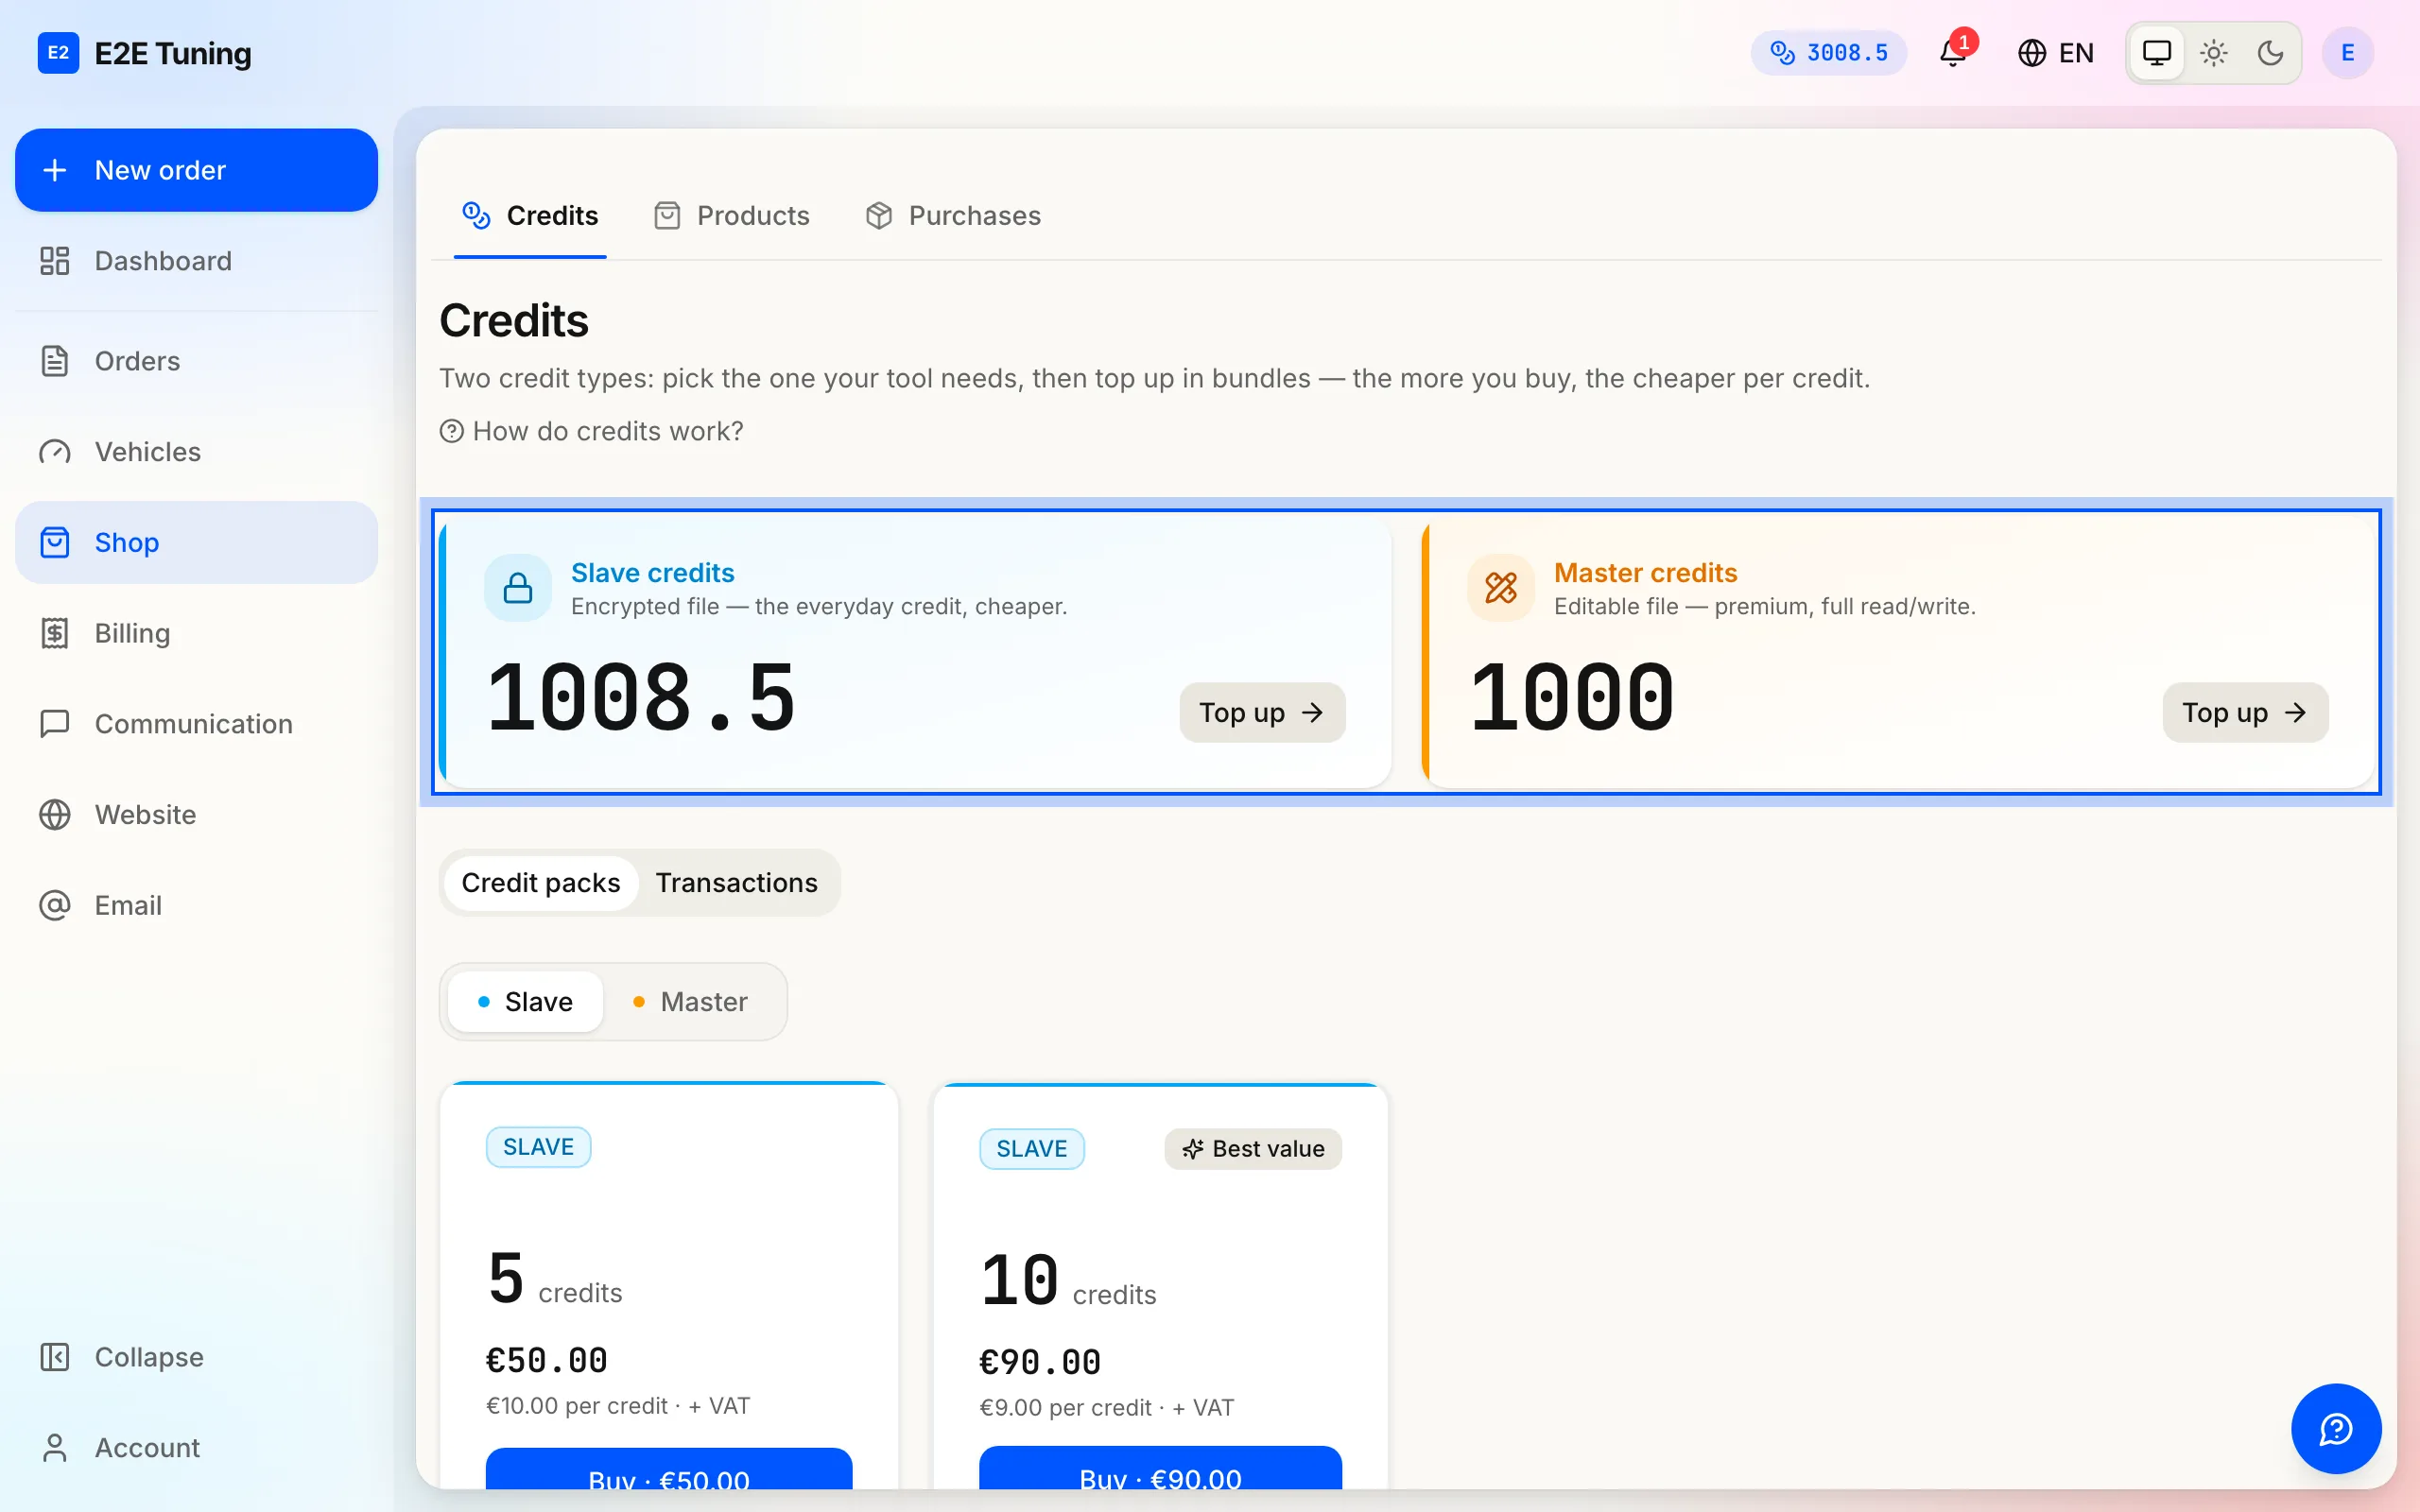Collapse the sidebar
The height and width of the screenshot is (1512, 2420).
(x=196, y=1357)
